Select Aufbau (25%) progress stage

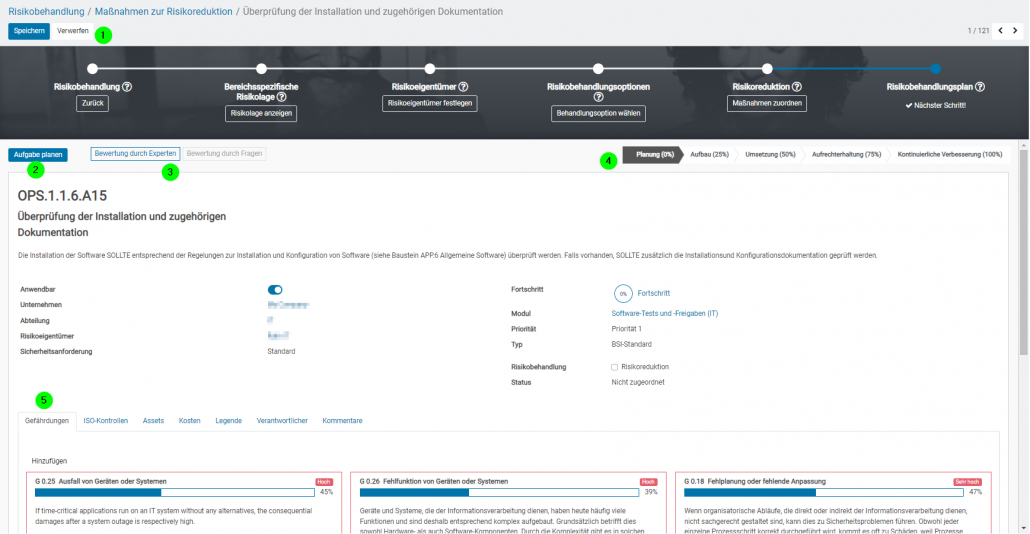pyautogui.click(x=709, y=154)
